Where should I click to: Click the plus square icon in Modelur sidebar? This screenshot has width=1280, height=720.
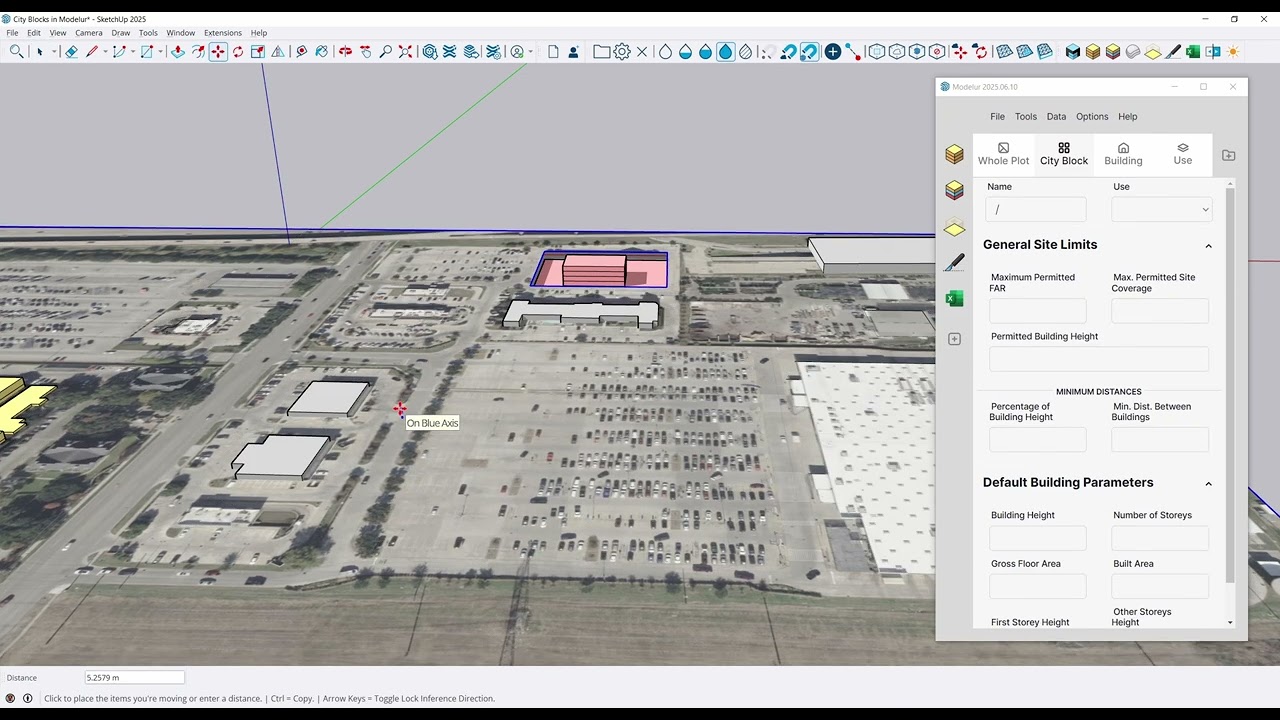point(954,339)
